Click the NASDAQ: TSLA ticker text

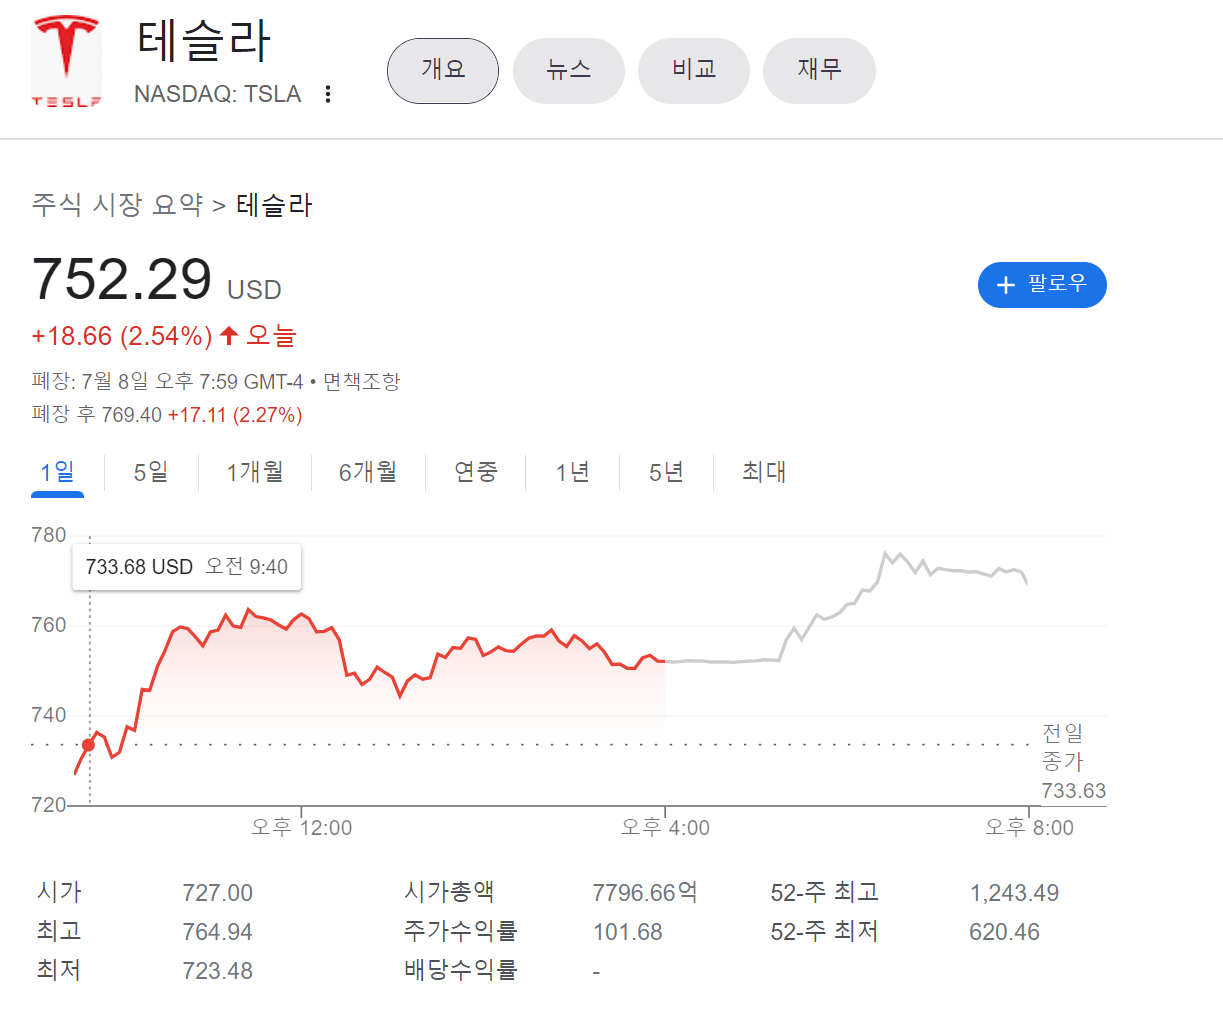point(217,94)
